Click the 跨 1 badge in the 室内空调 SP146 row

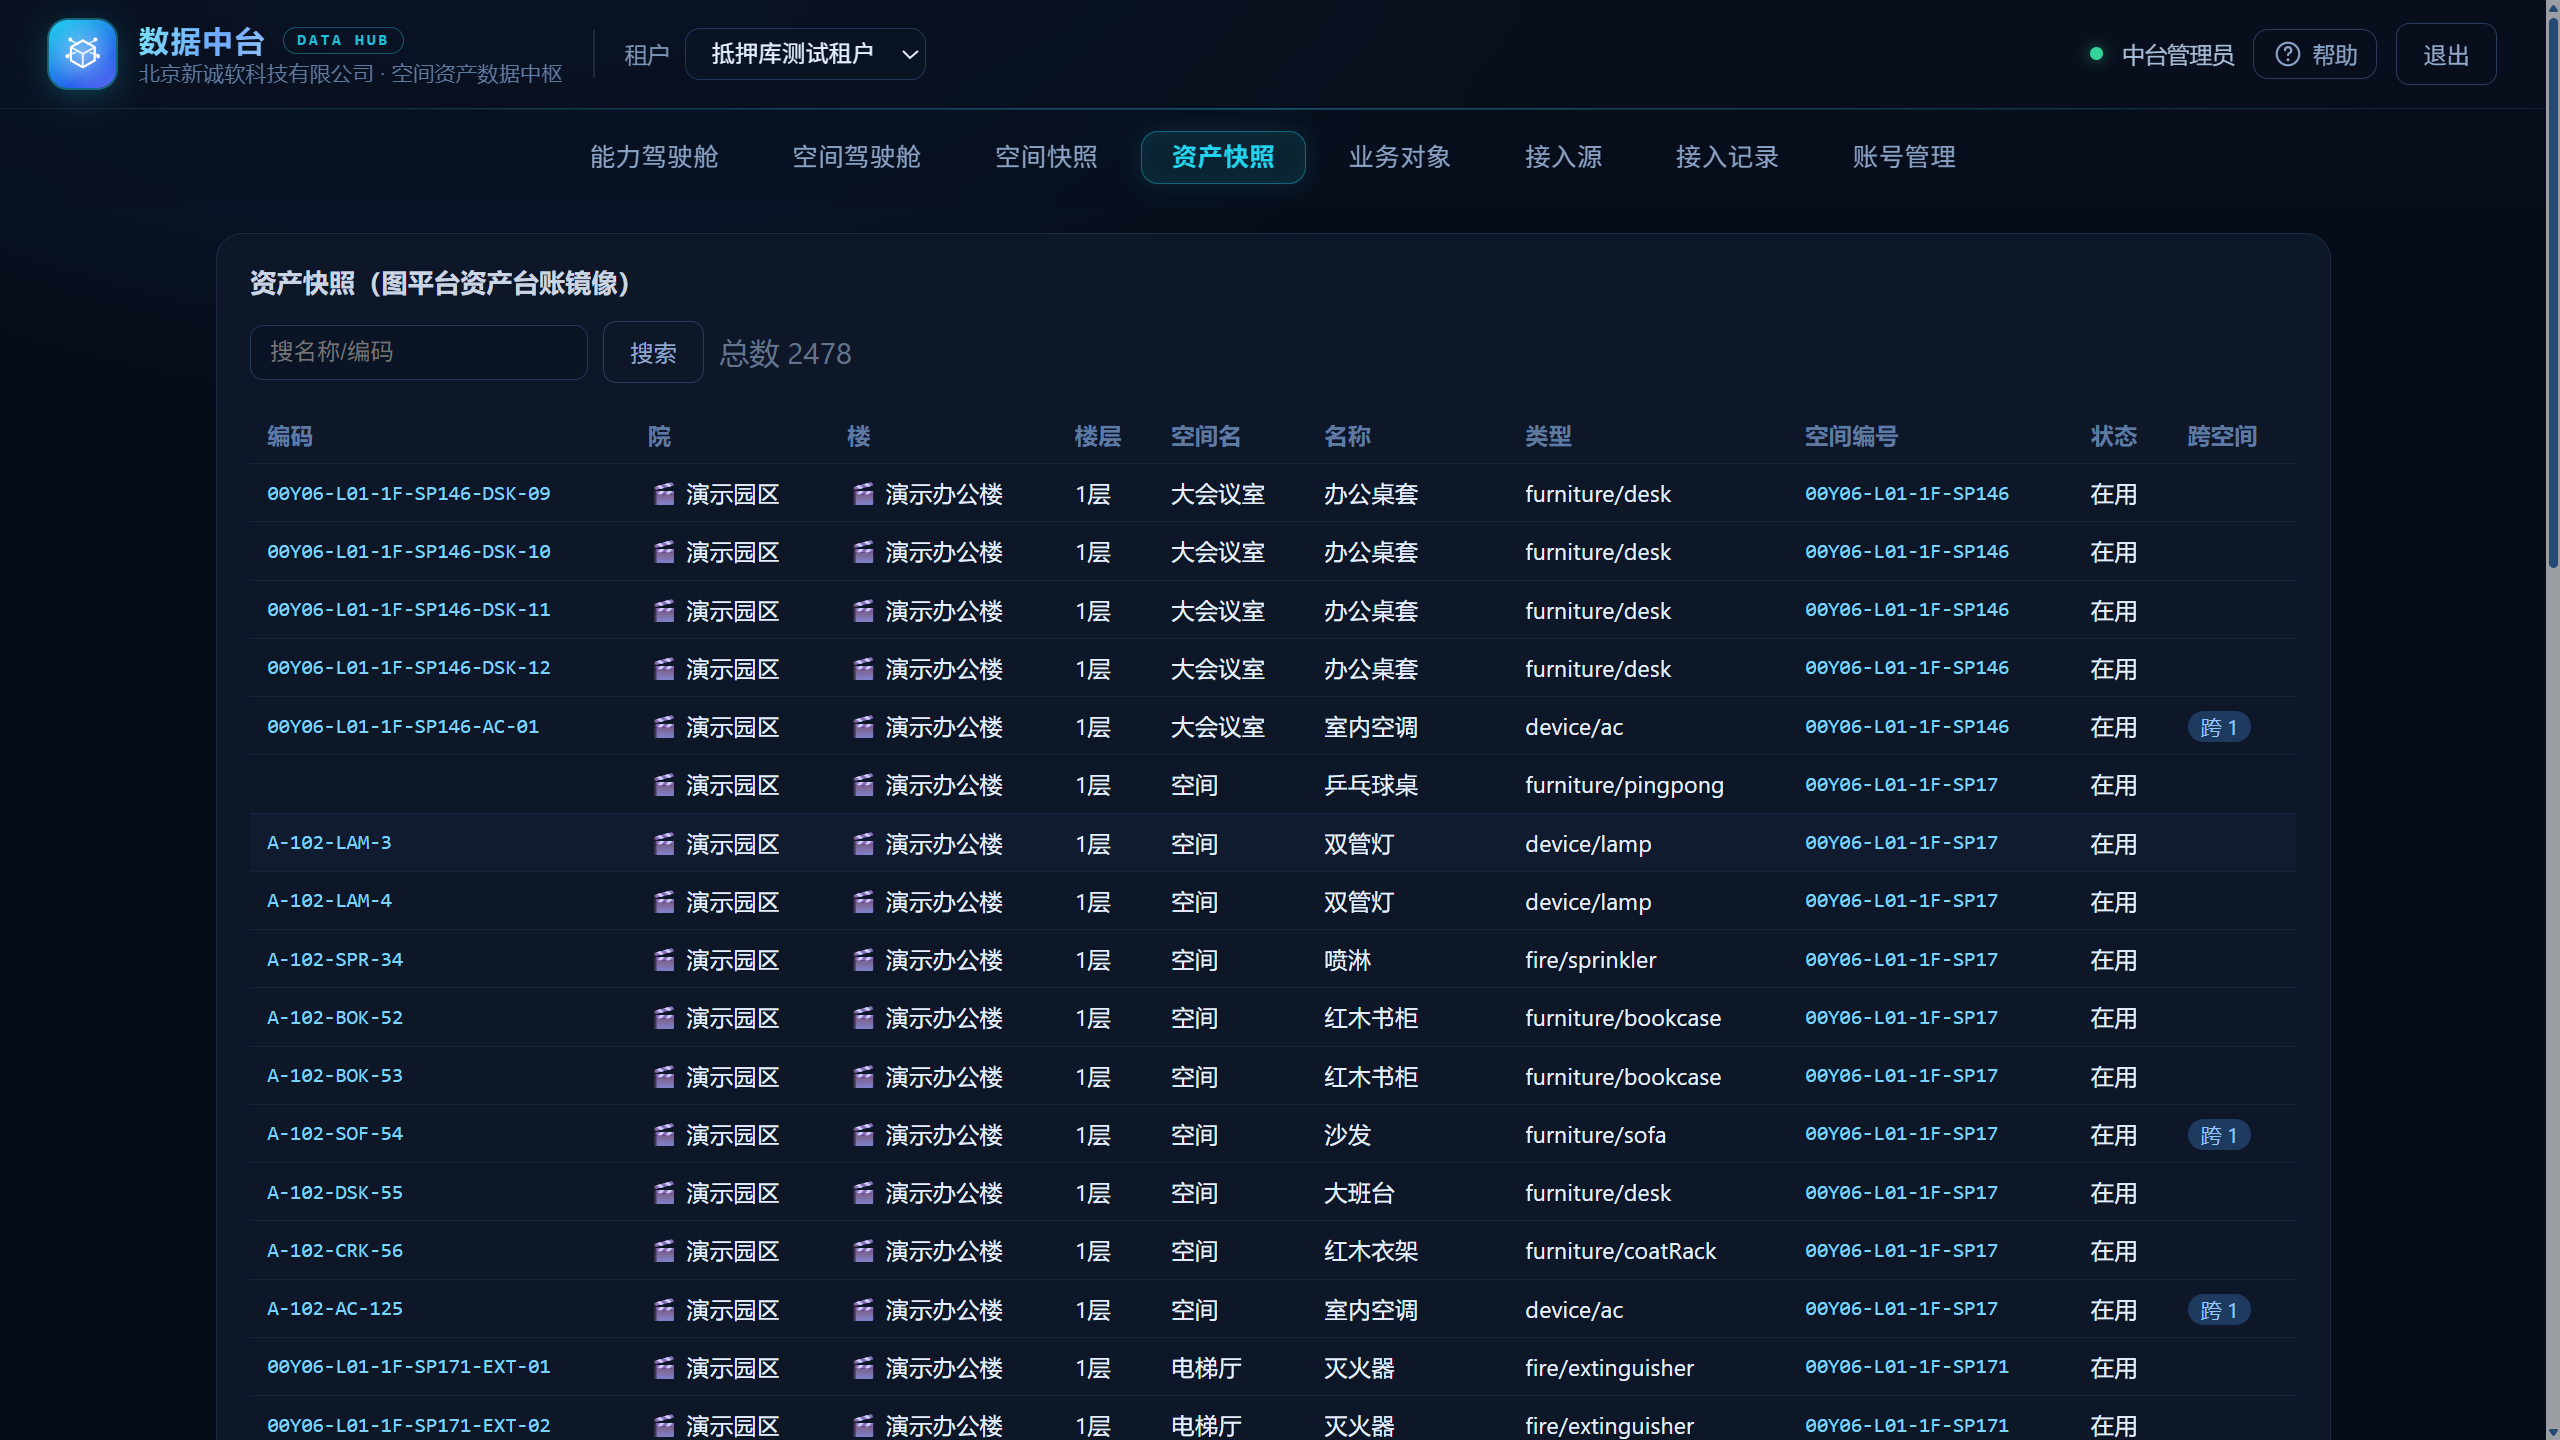click(2218, 727)
